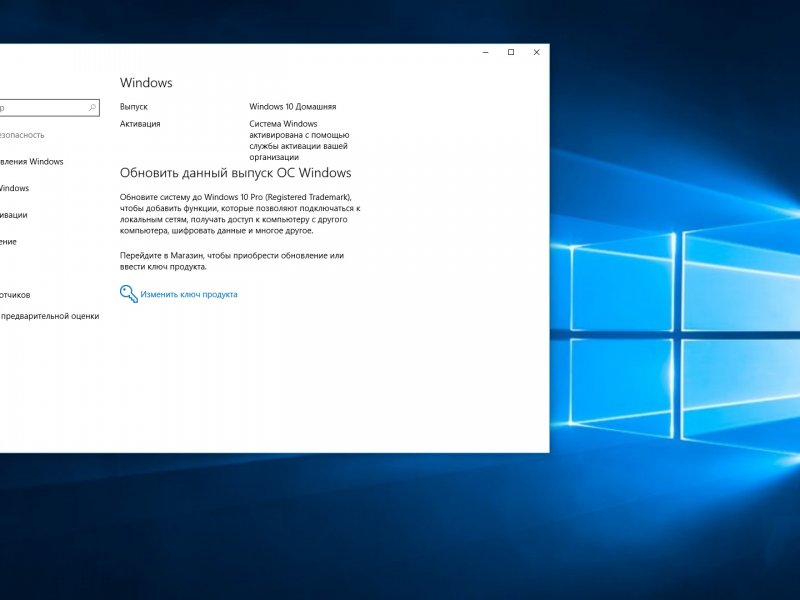Close the Settings window
800x600 pixels.
(537, 52)
